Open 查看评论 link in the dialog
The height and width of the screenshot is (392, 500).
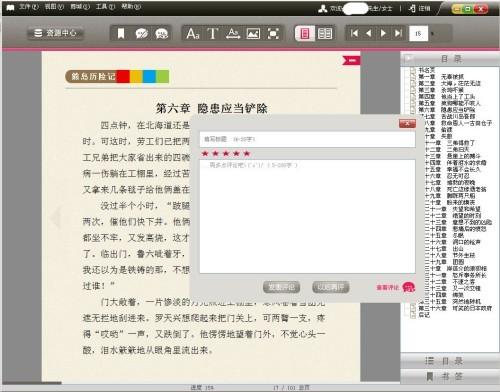point(388,287)
